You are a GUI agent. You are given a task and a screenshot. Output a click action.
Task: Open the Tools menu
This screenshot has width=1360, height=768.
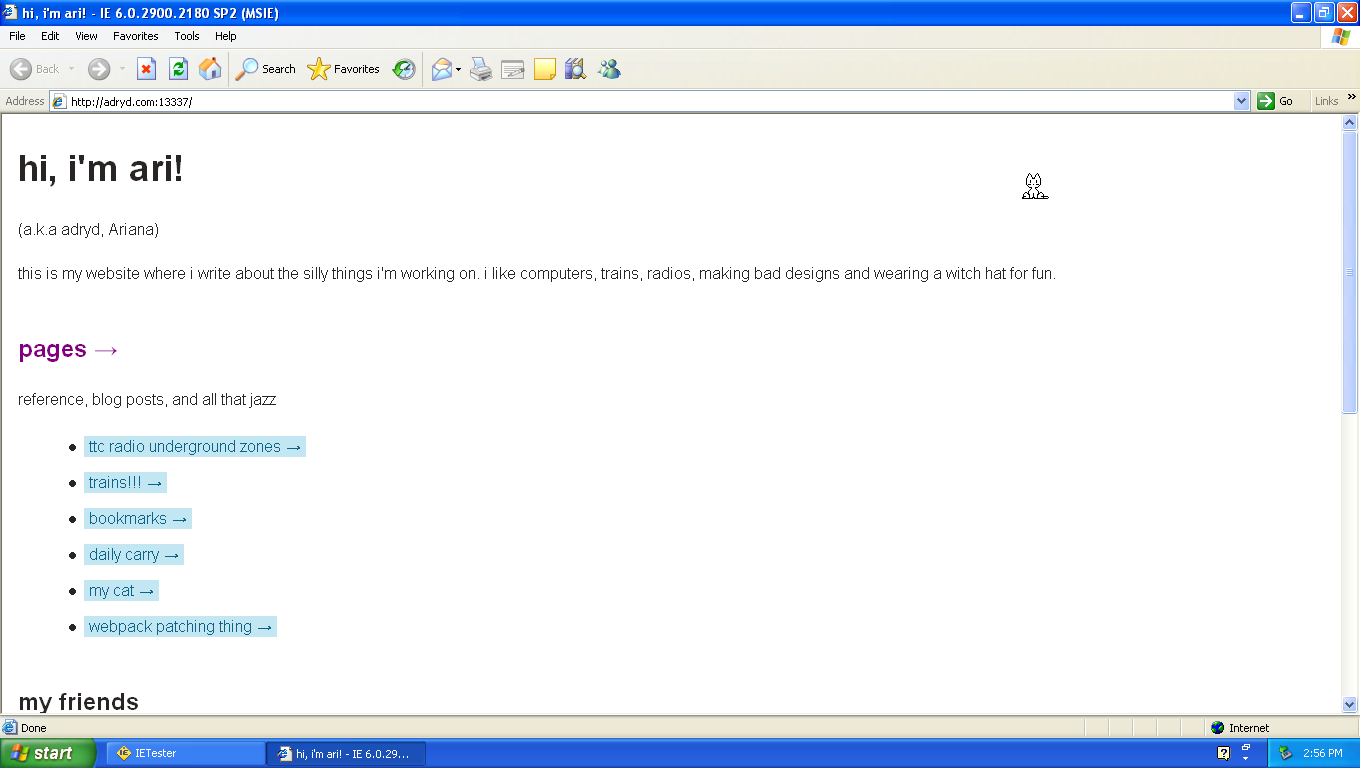point(186,36)
